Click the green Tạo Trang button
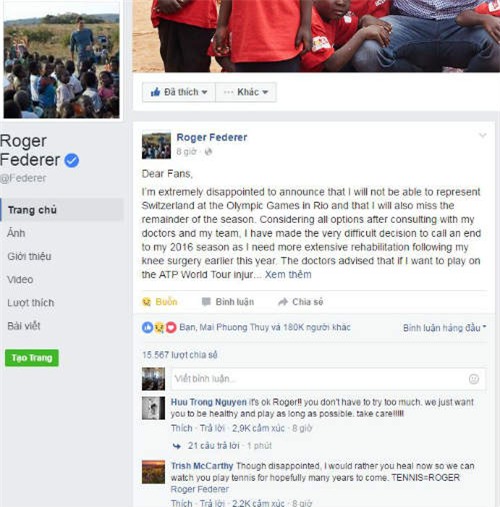Screen dimensions: 500x507 point(32,358)
